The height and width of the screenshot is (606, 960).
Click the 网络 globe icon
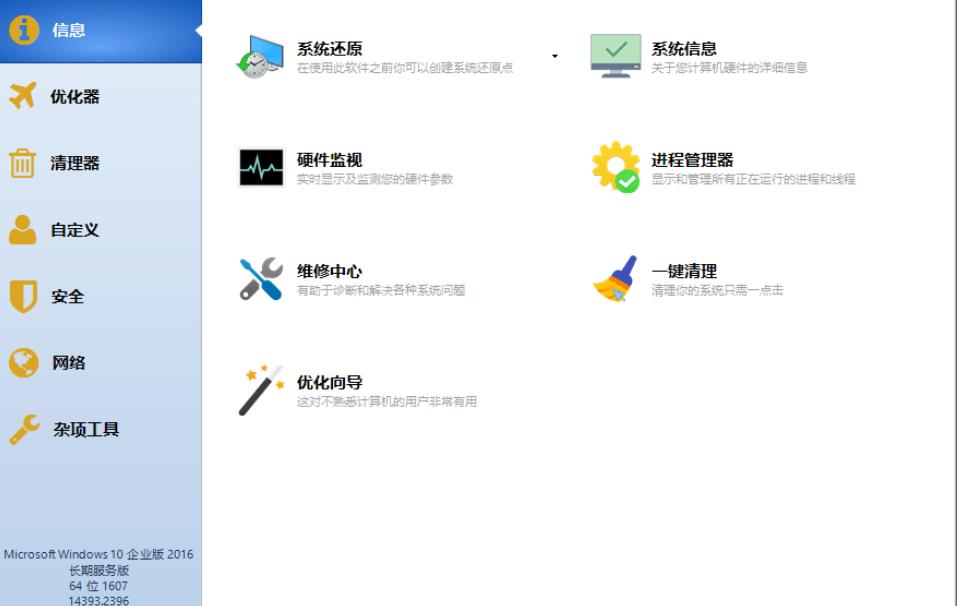(x=22, y=363)
